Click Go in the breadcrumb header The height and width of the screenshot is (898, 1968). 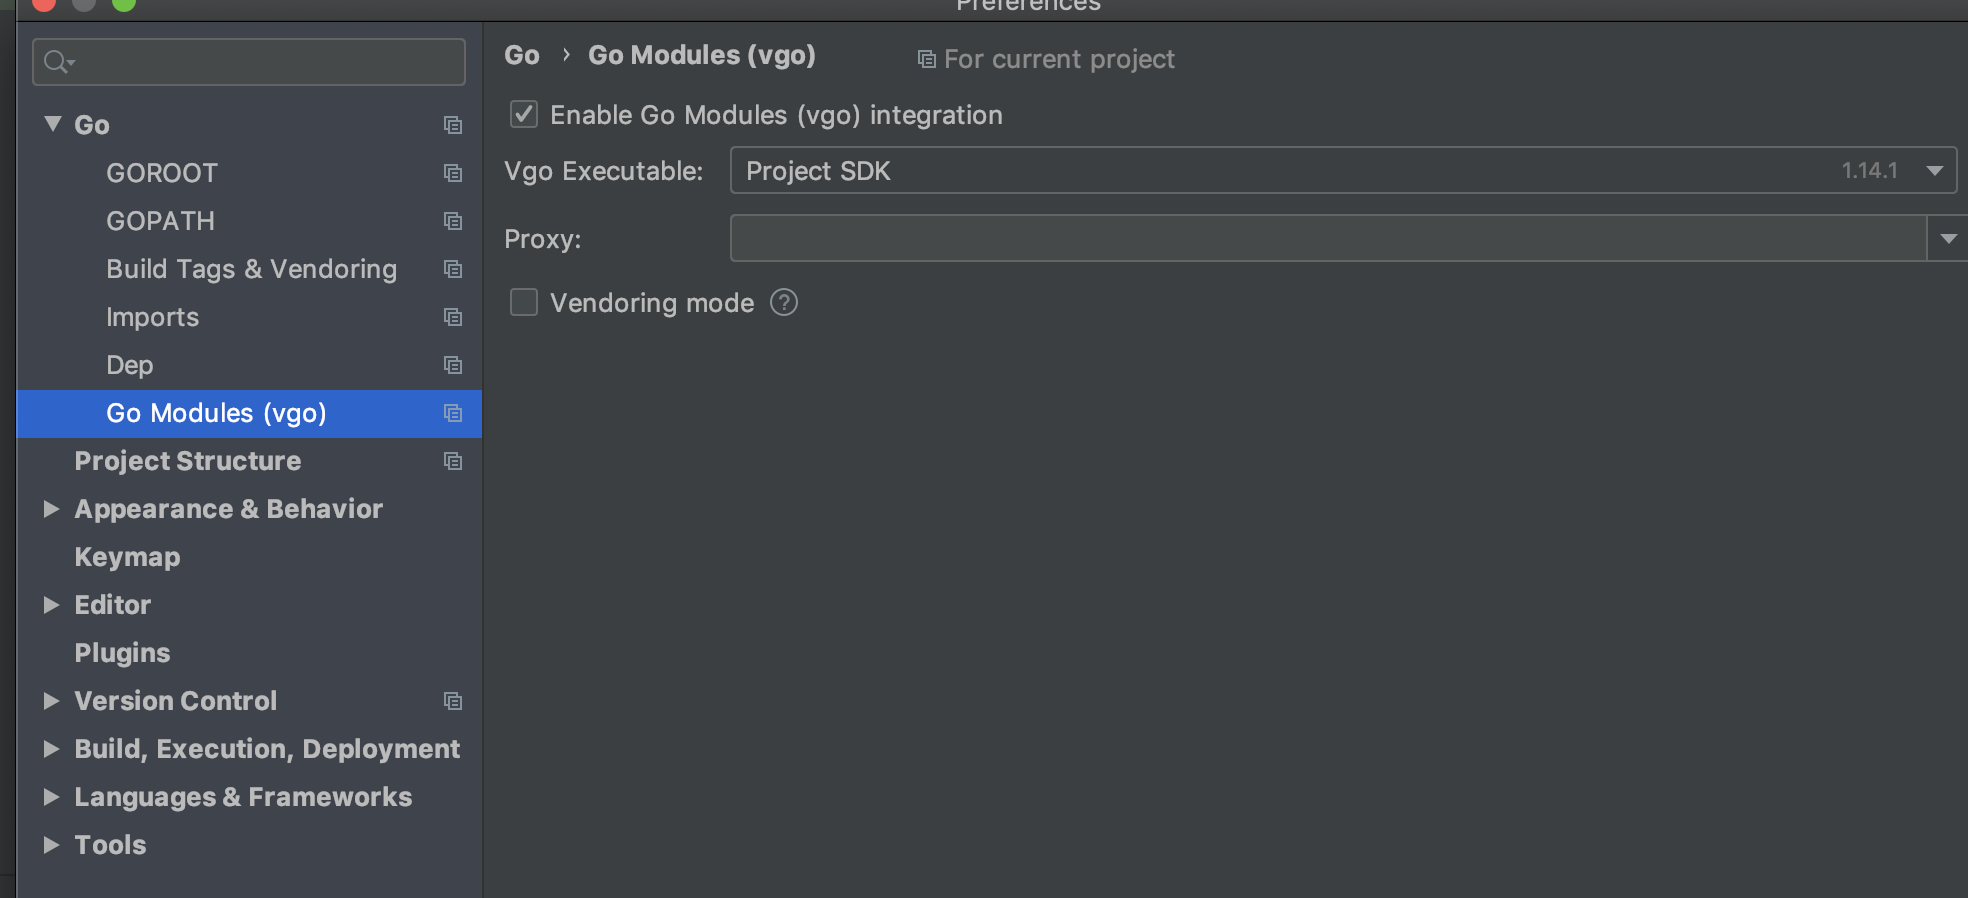point(522,55)
